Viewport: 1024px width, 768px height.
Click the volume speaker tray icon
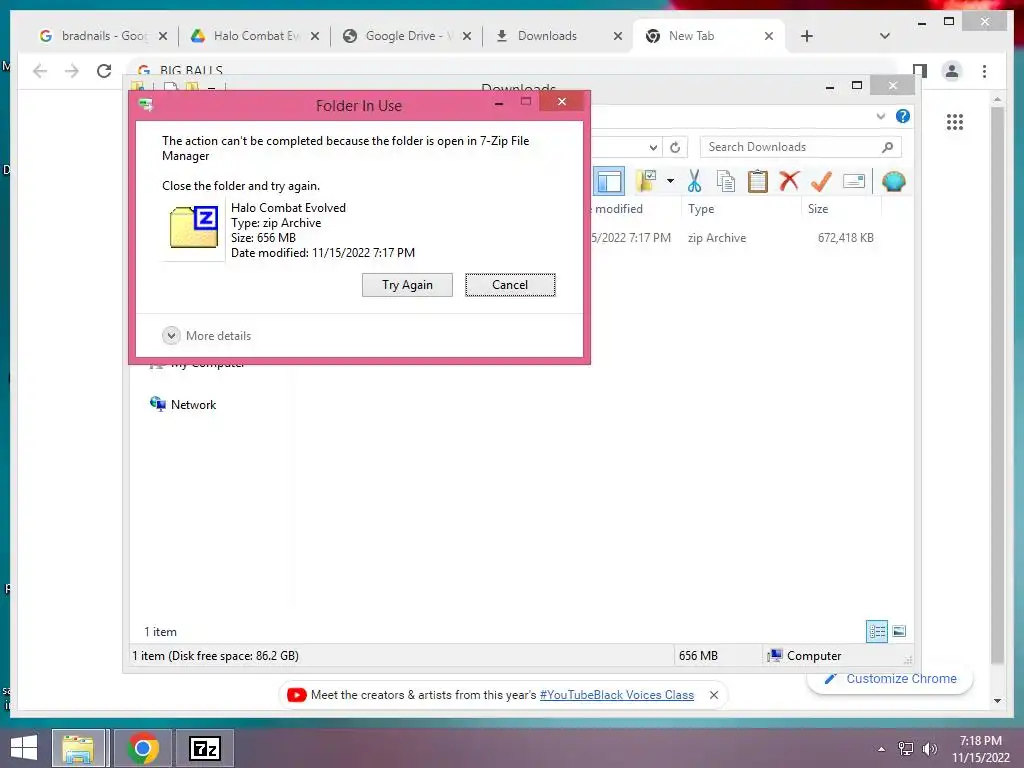pos(929,748)
